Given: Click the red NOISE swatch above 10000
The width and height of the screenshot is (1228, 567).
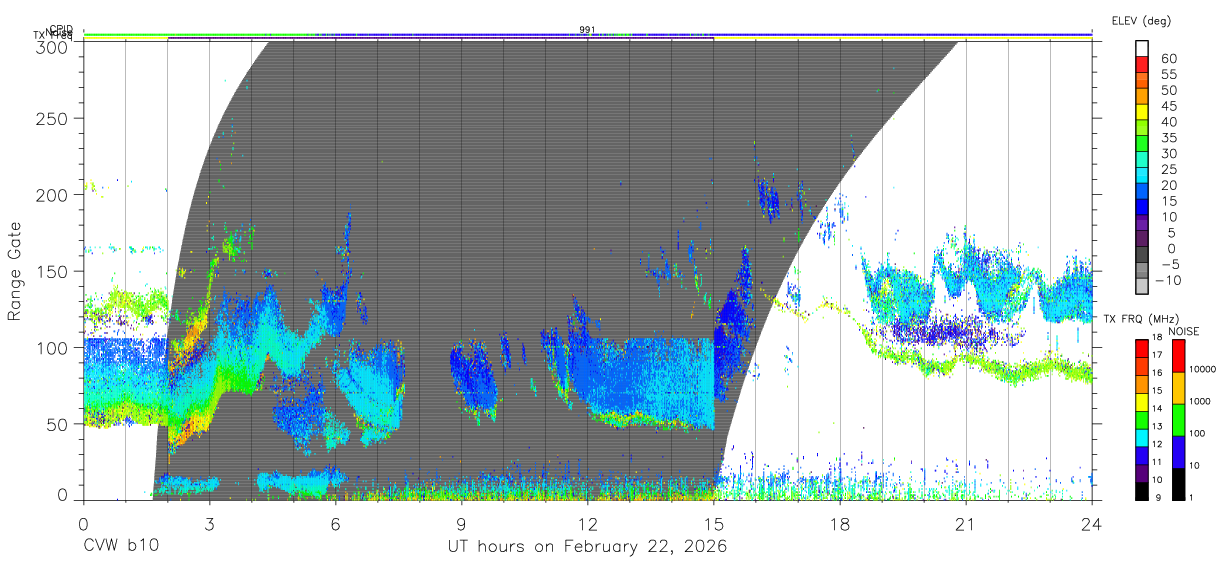Looking at the screenshot, I should click(x=1181, y=356).
